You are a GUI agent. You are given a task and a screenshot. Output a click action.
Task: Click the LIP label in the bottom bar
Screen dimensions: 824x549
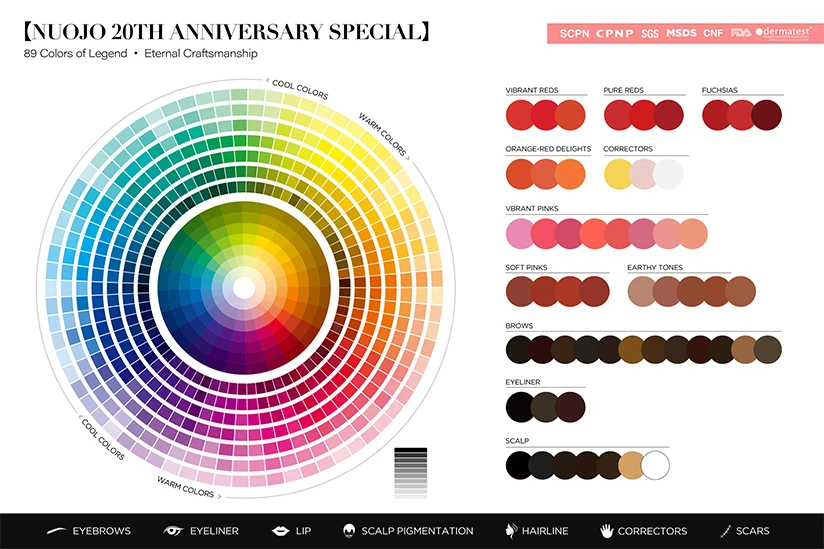pyautogui.click(x=303, y=531)
